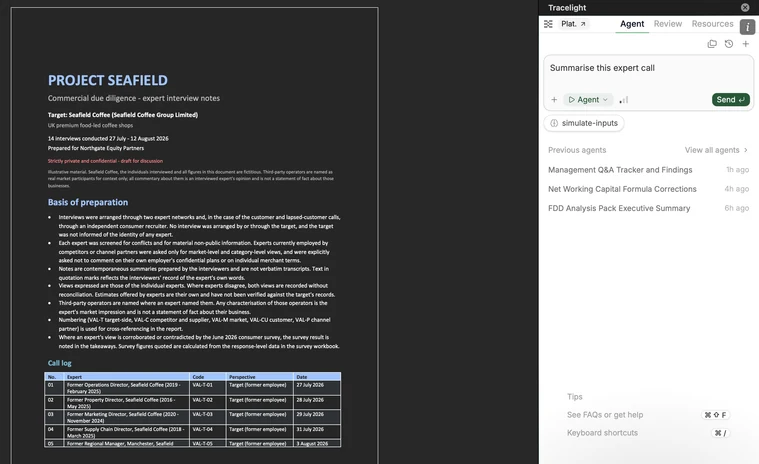This screenshot has width=759, height=464.
Task: Click the 'Date' column header in call log
Action: (x=317, y=377)
